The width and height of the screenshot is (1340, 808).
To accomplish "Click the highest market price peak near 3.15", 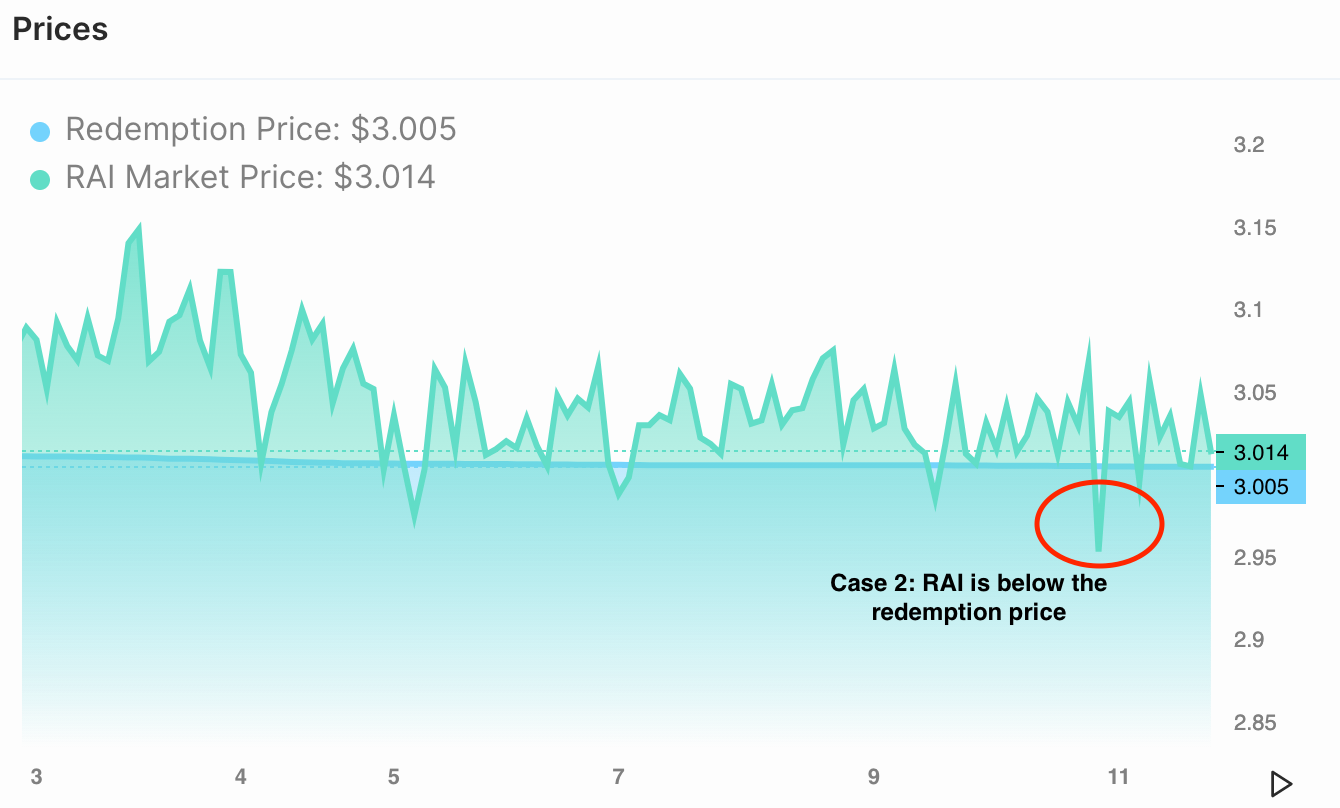I will [138, 228].
